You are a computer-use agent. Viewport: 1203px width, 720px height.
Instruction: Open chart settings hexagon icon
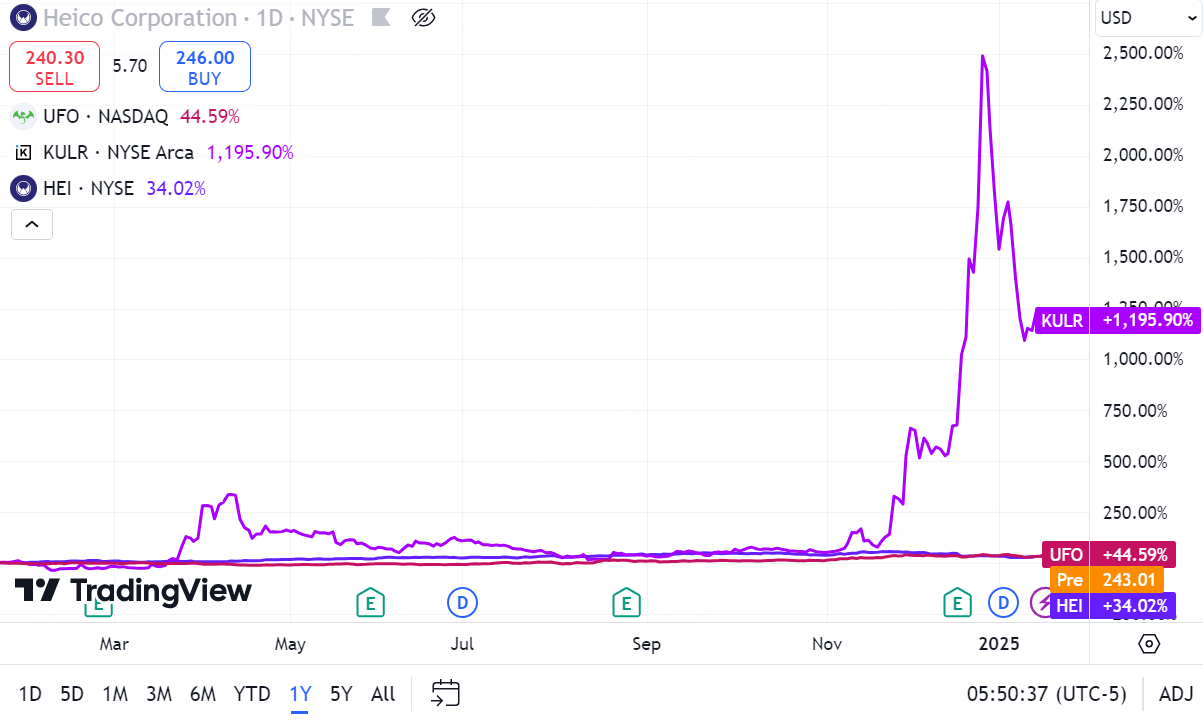point(1149,643)
